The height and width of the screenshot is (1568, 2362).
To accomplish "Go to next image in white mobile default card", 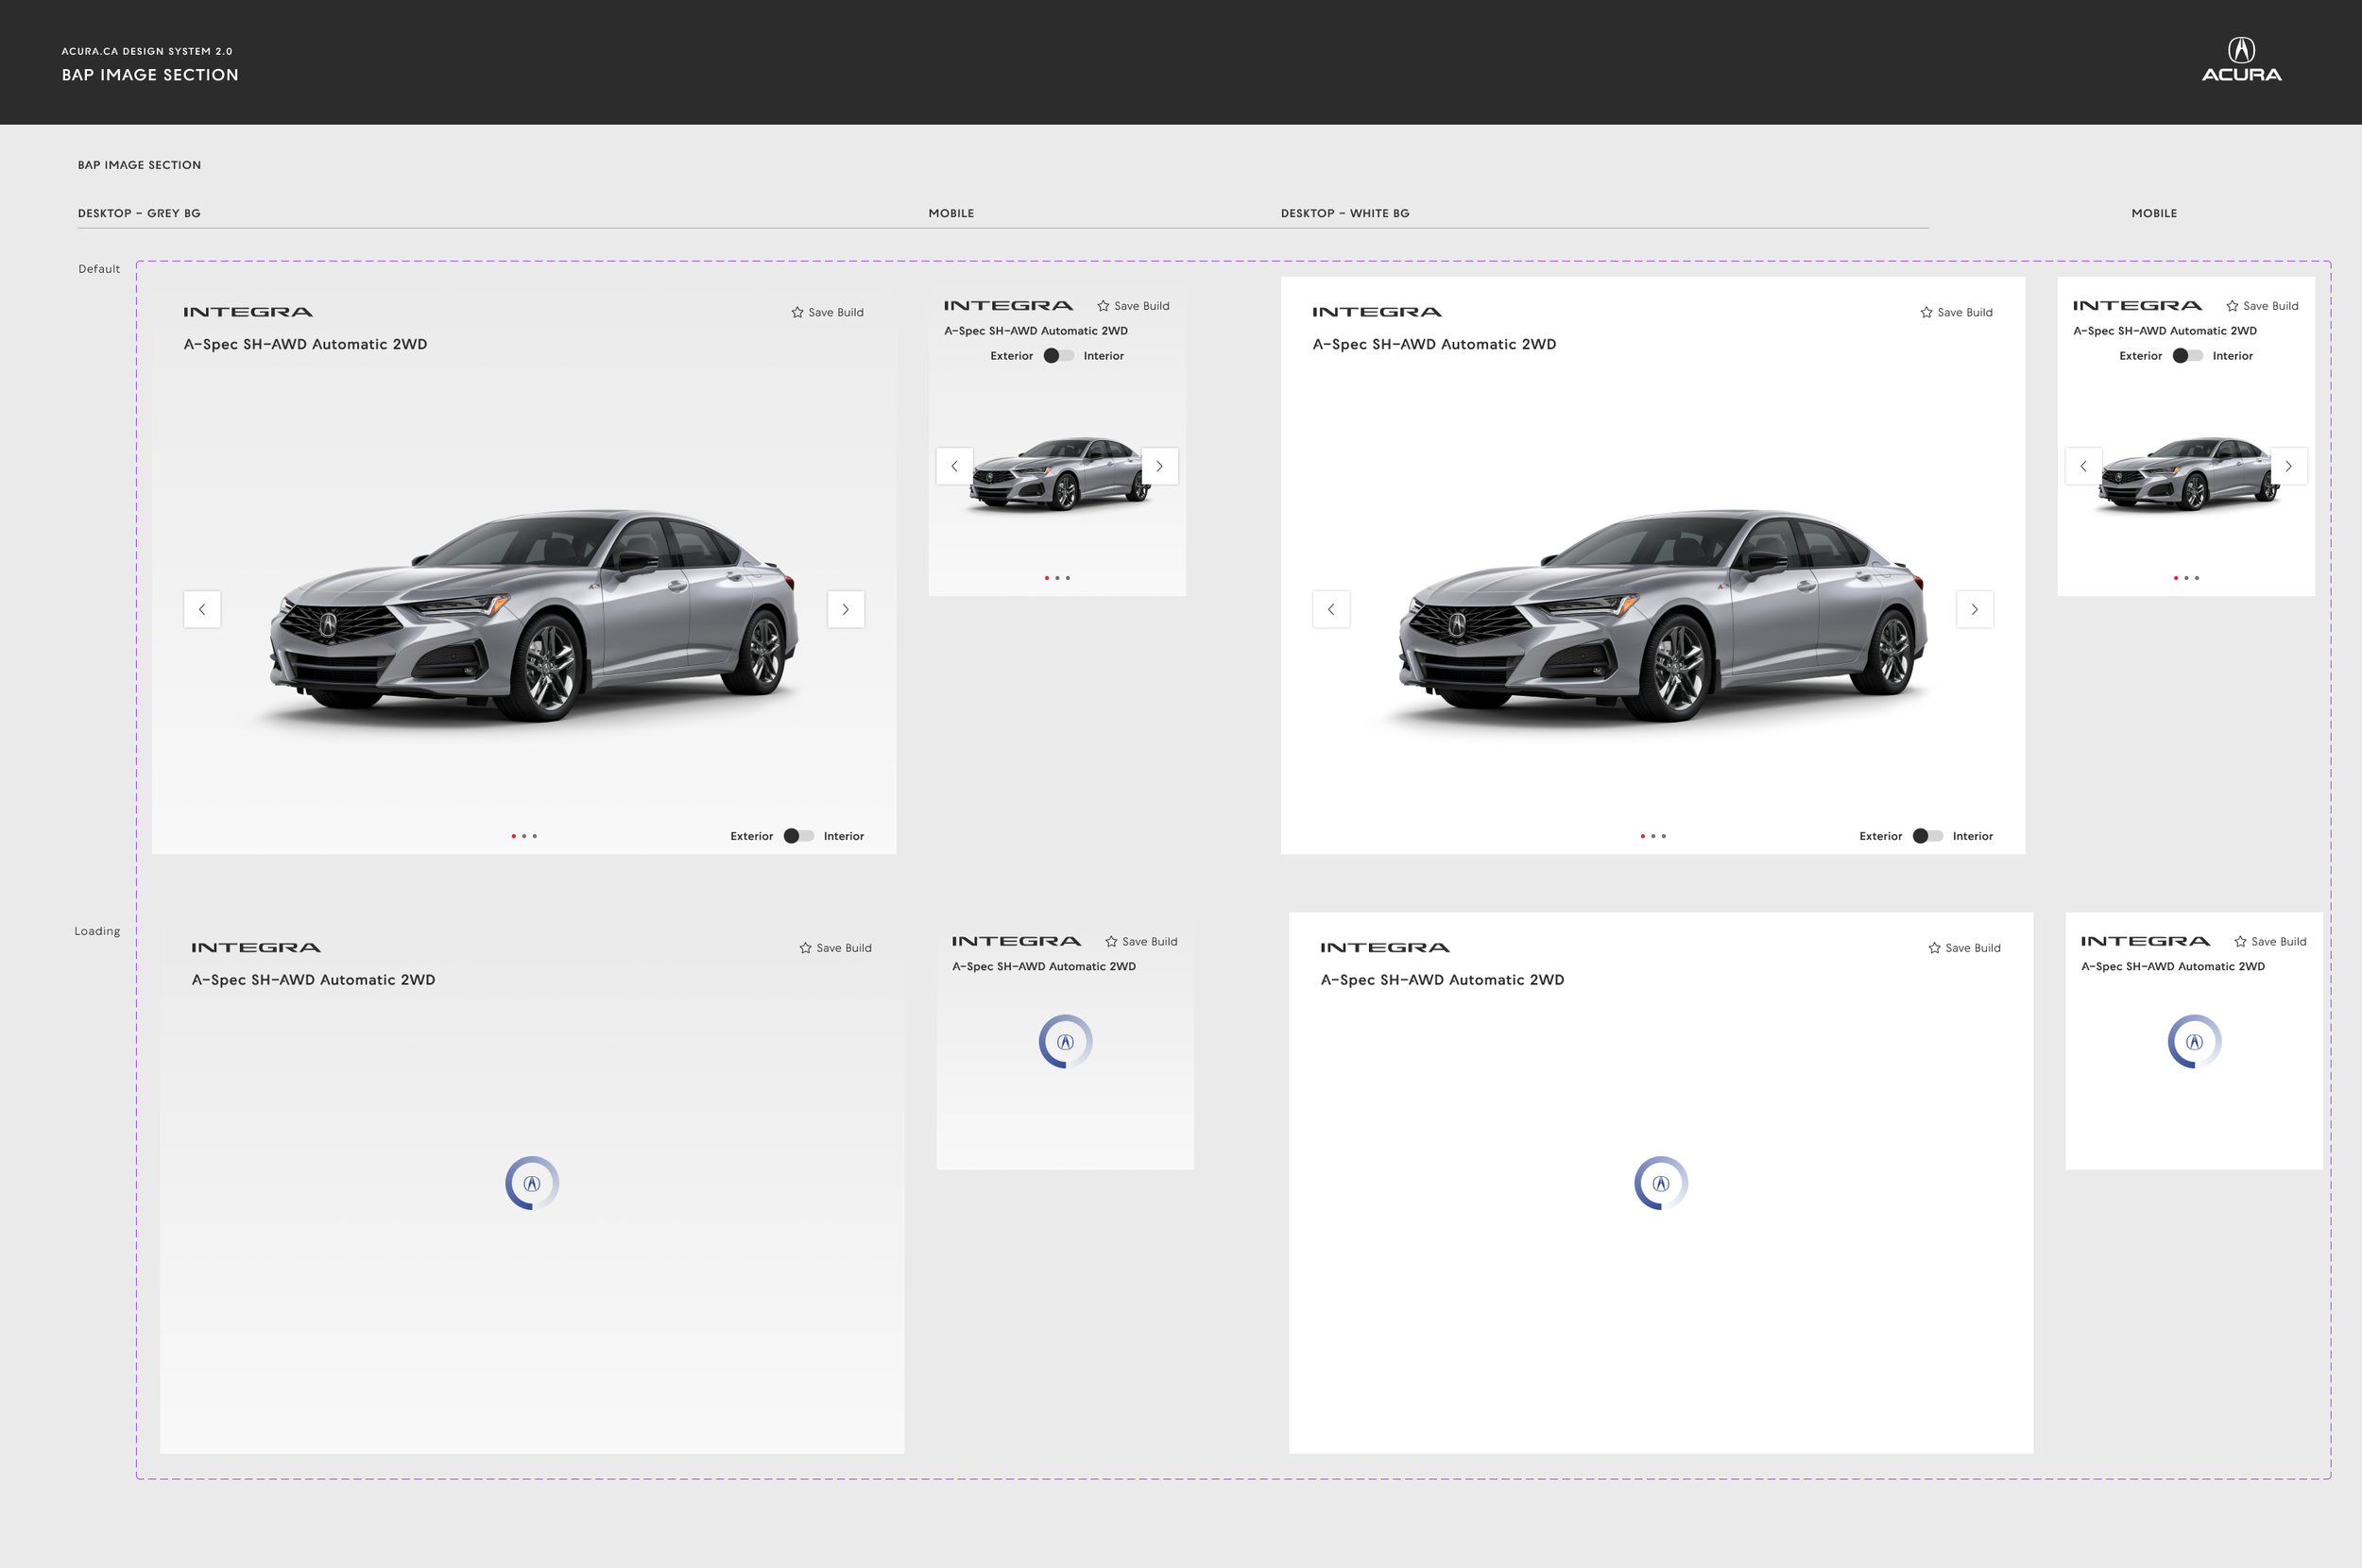I will tap(2289, 466).
